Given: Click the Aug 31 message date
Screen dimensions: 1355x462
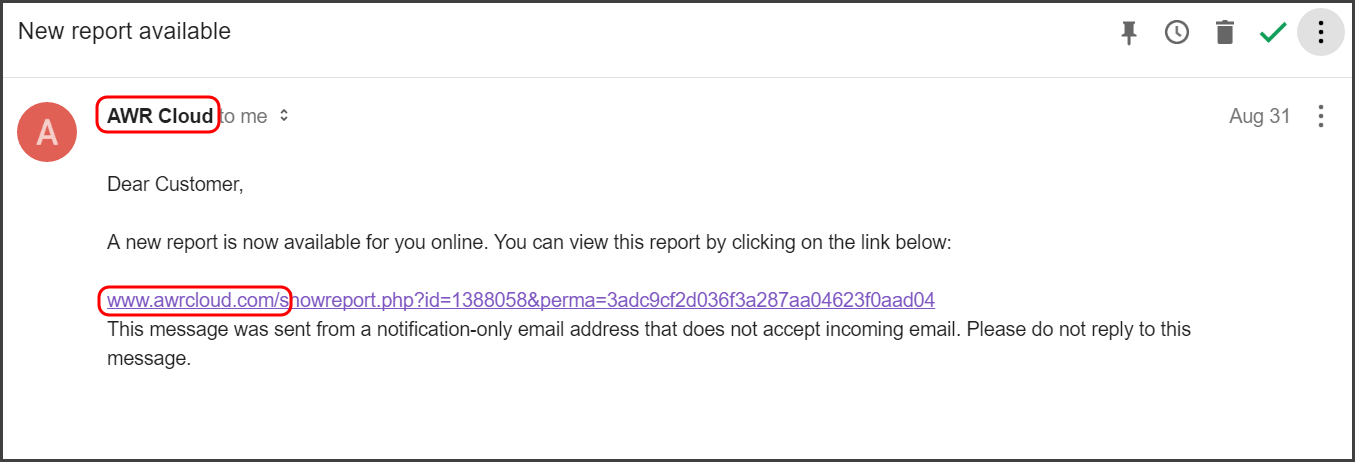Looking at the screenshot, I should [x=1260, y=116].
